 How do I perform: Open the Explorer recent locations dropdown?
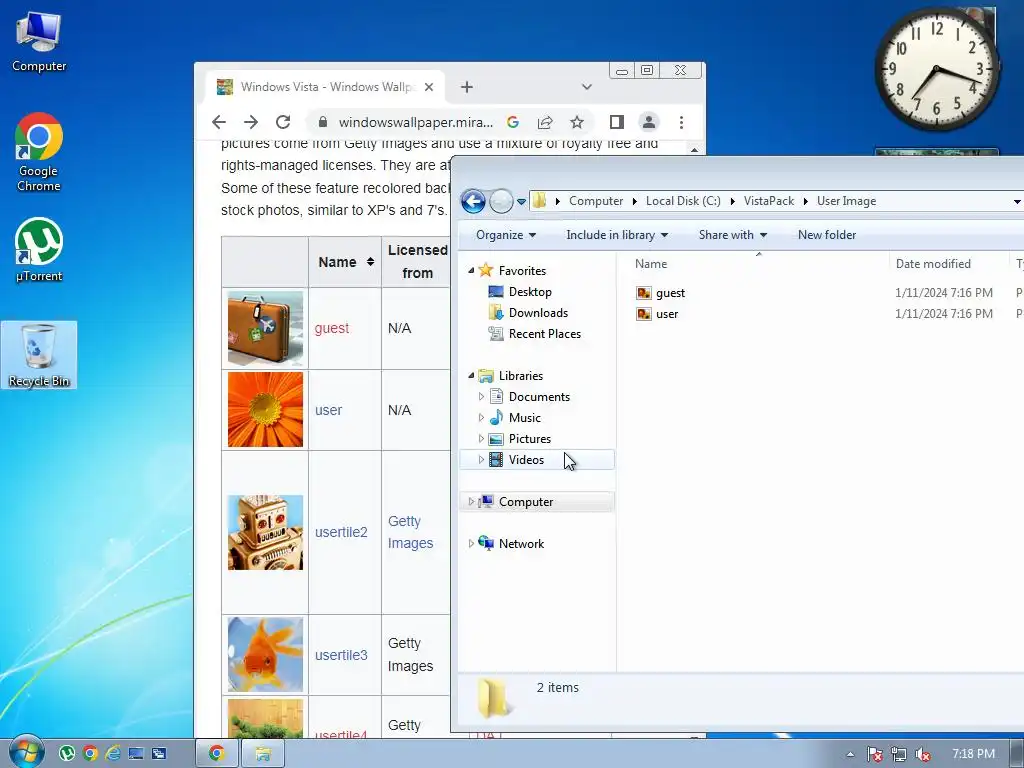[x=521, y=202]
